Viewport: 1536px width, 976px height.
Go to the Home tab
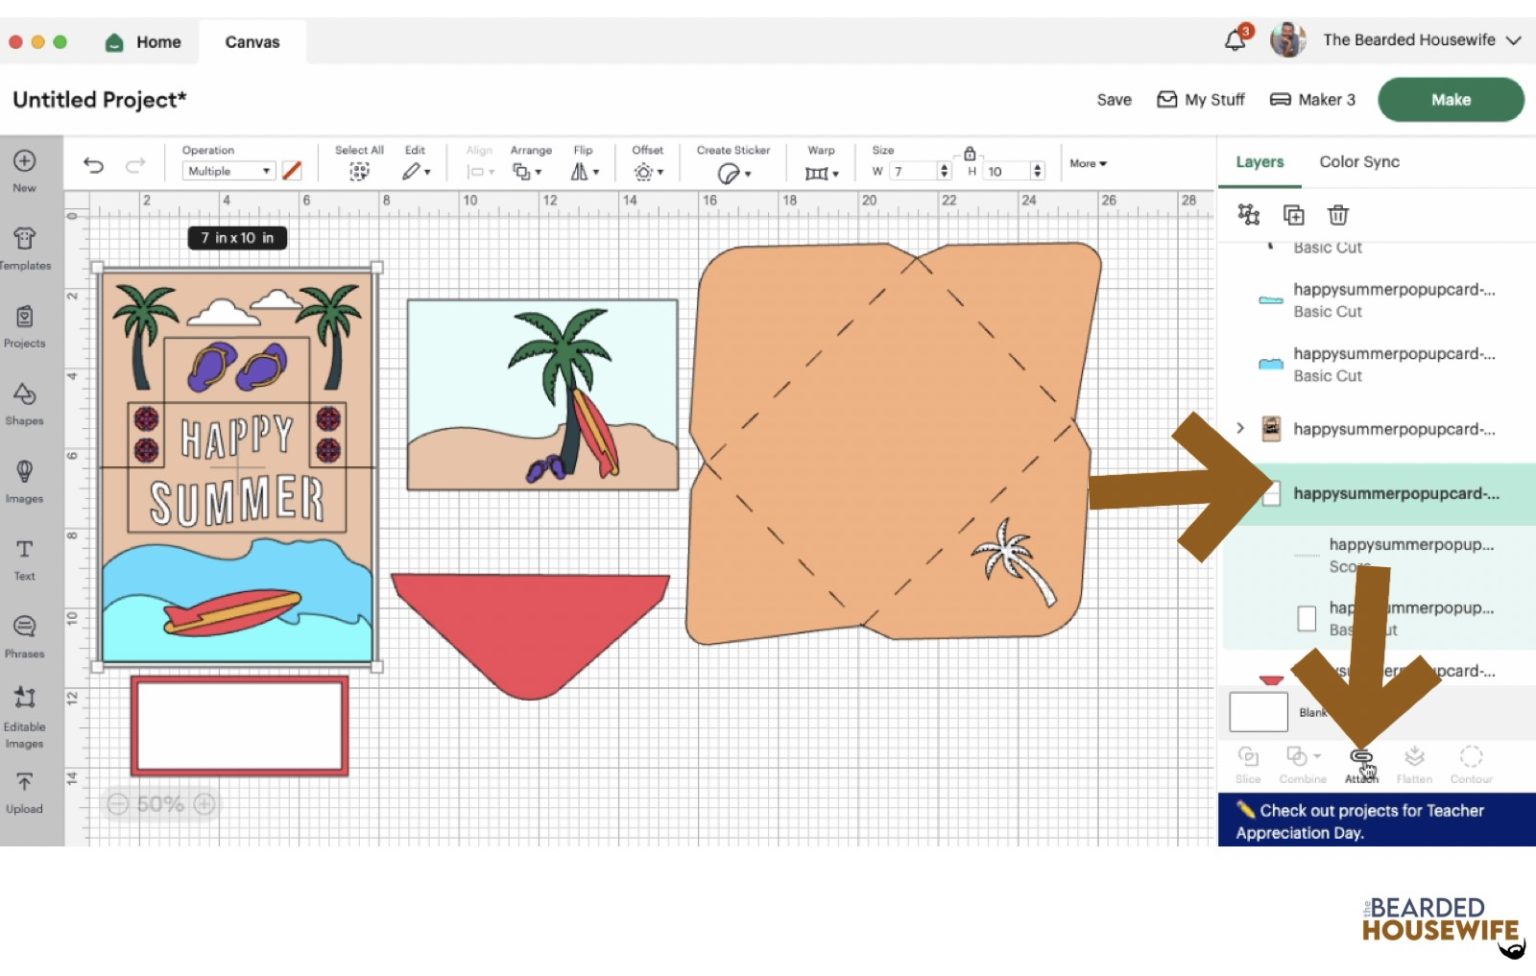(x=144, y=42)
